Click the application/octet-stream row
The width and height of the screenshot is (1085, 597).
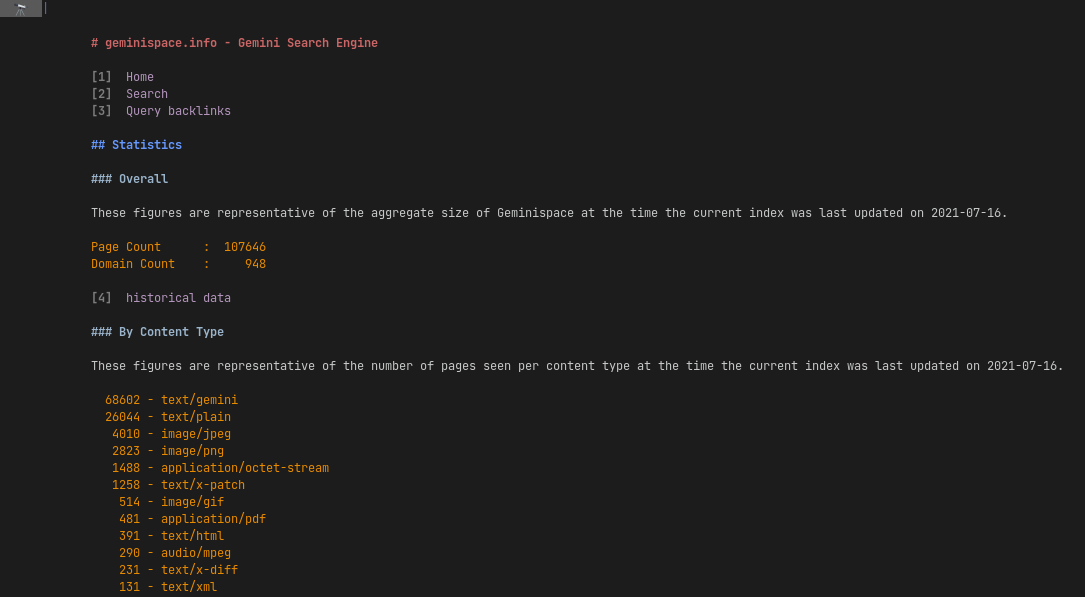click(x=220, y=468)
